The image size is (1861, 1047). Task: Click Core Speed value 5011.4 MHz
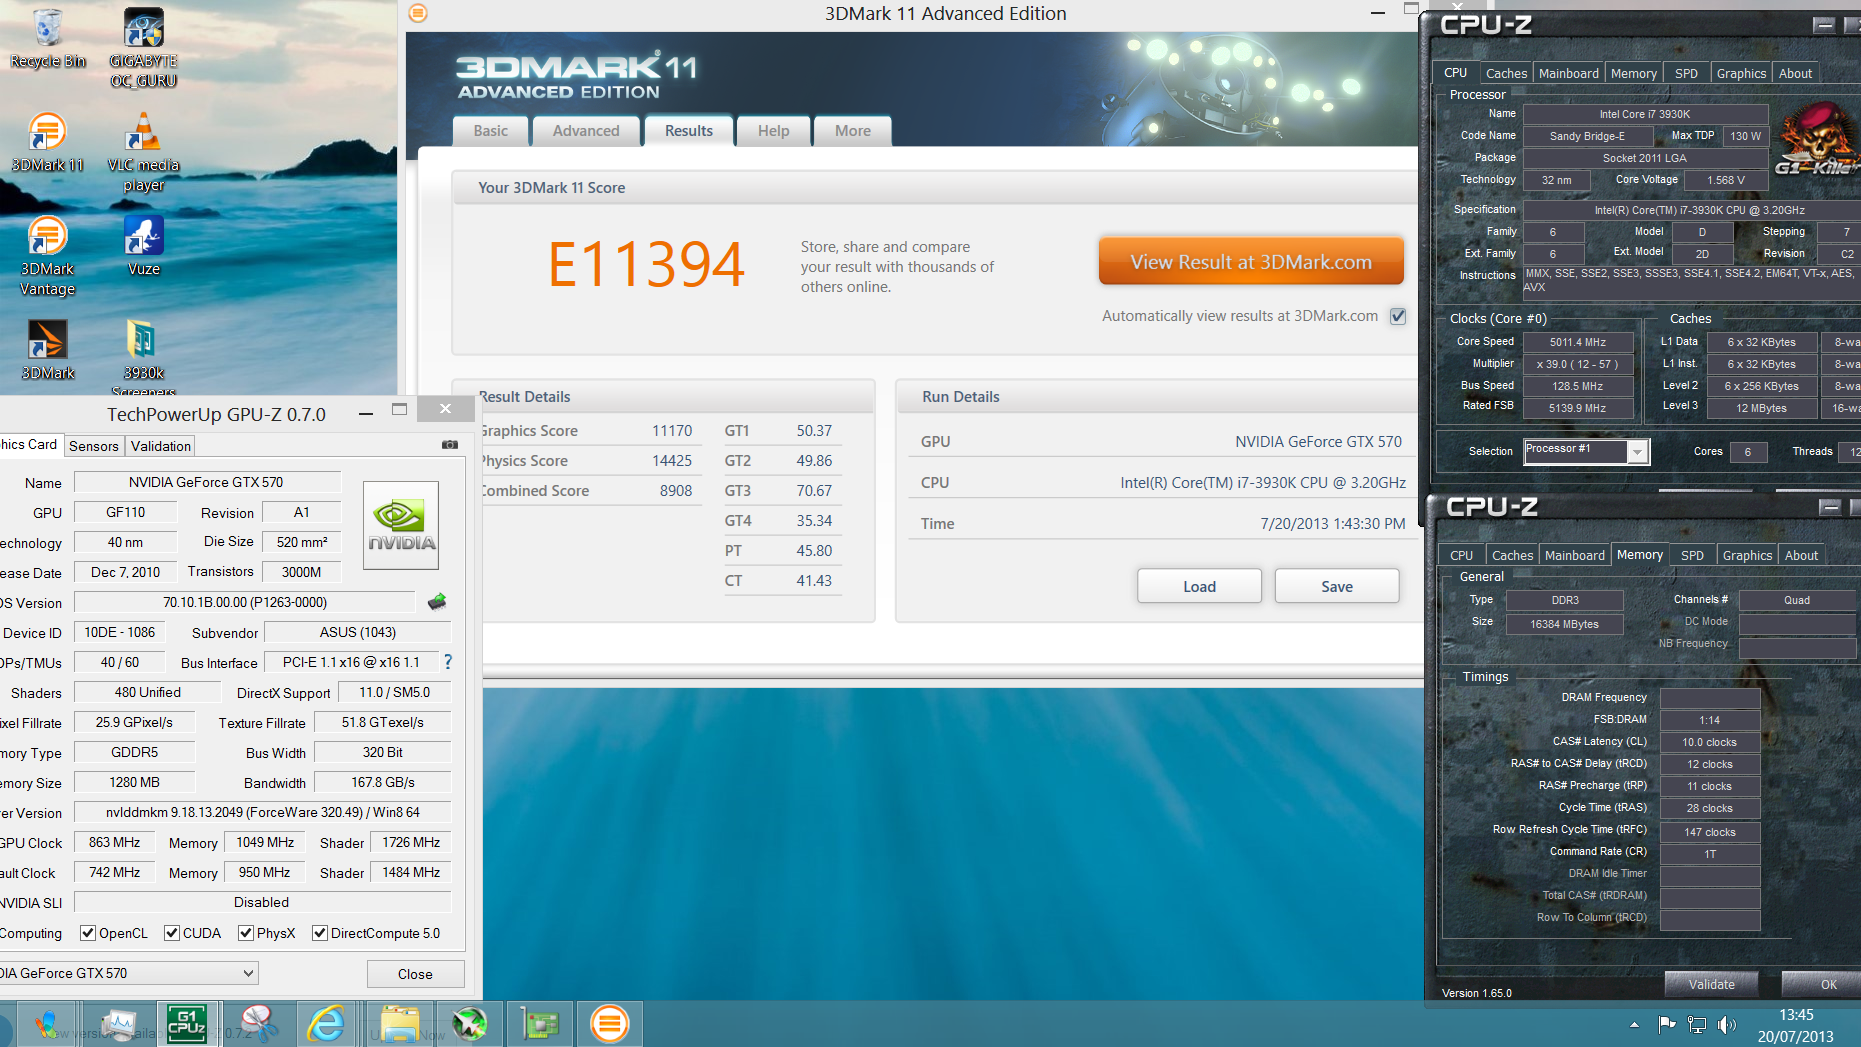pyautogui.click(x=1578, y=342)
